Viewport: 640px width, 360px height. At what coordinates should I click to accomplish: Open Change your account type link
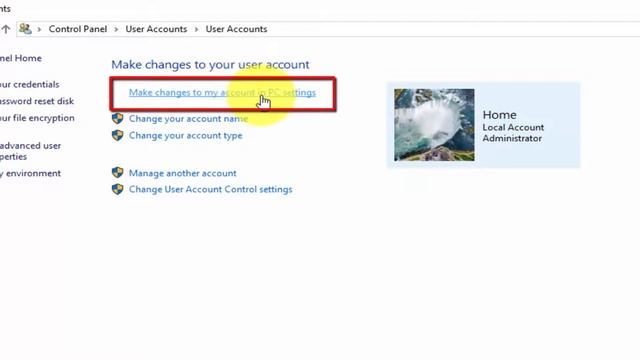click(x=185, y=136)
